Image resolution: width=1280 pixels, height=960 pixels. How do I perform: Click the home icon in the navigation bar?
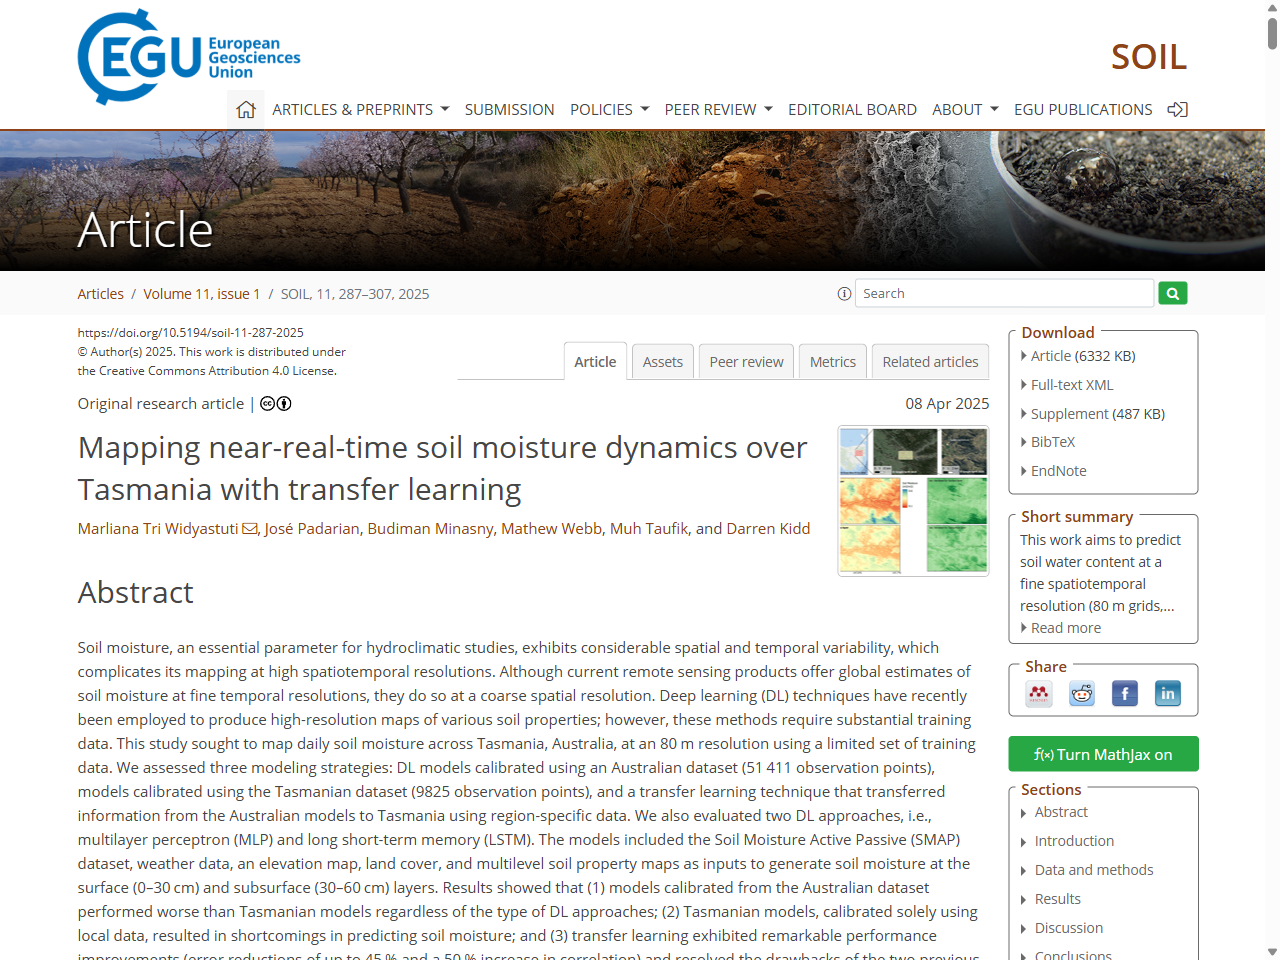click(x=245, y=109)
